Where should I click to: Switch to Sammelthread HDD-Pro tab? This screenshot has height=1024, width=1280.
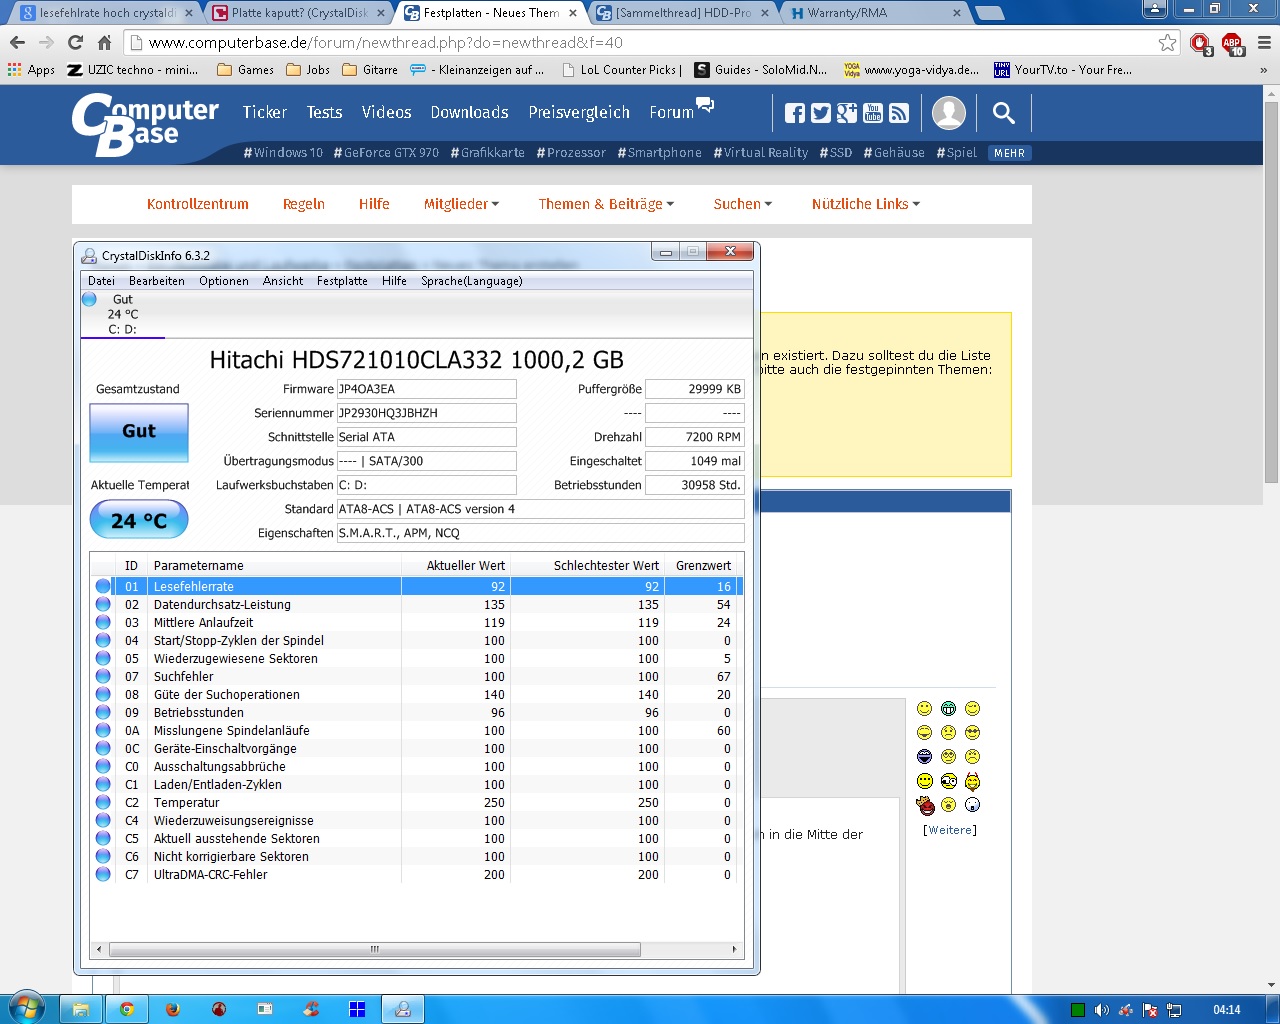point(680,13)
